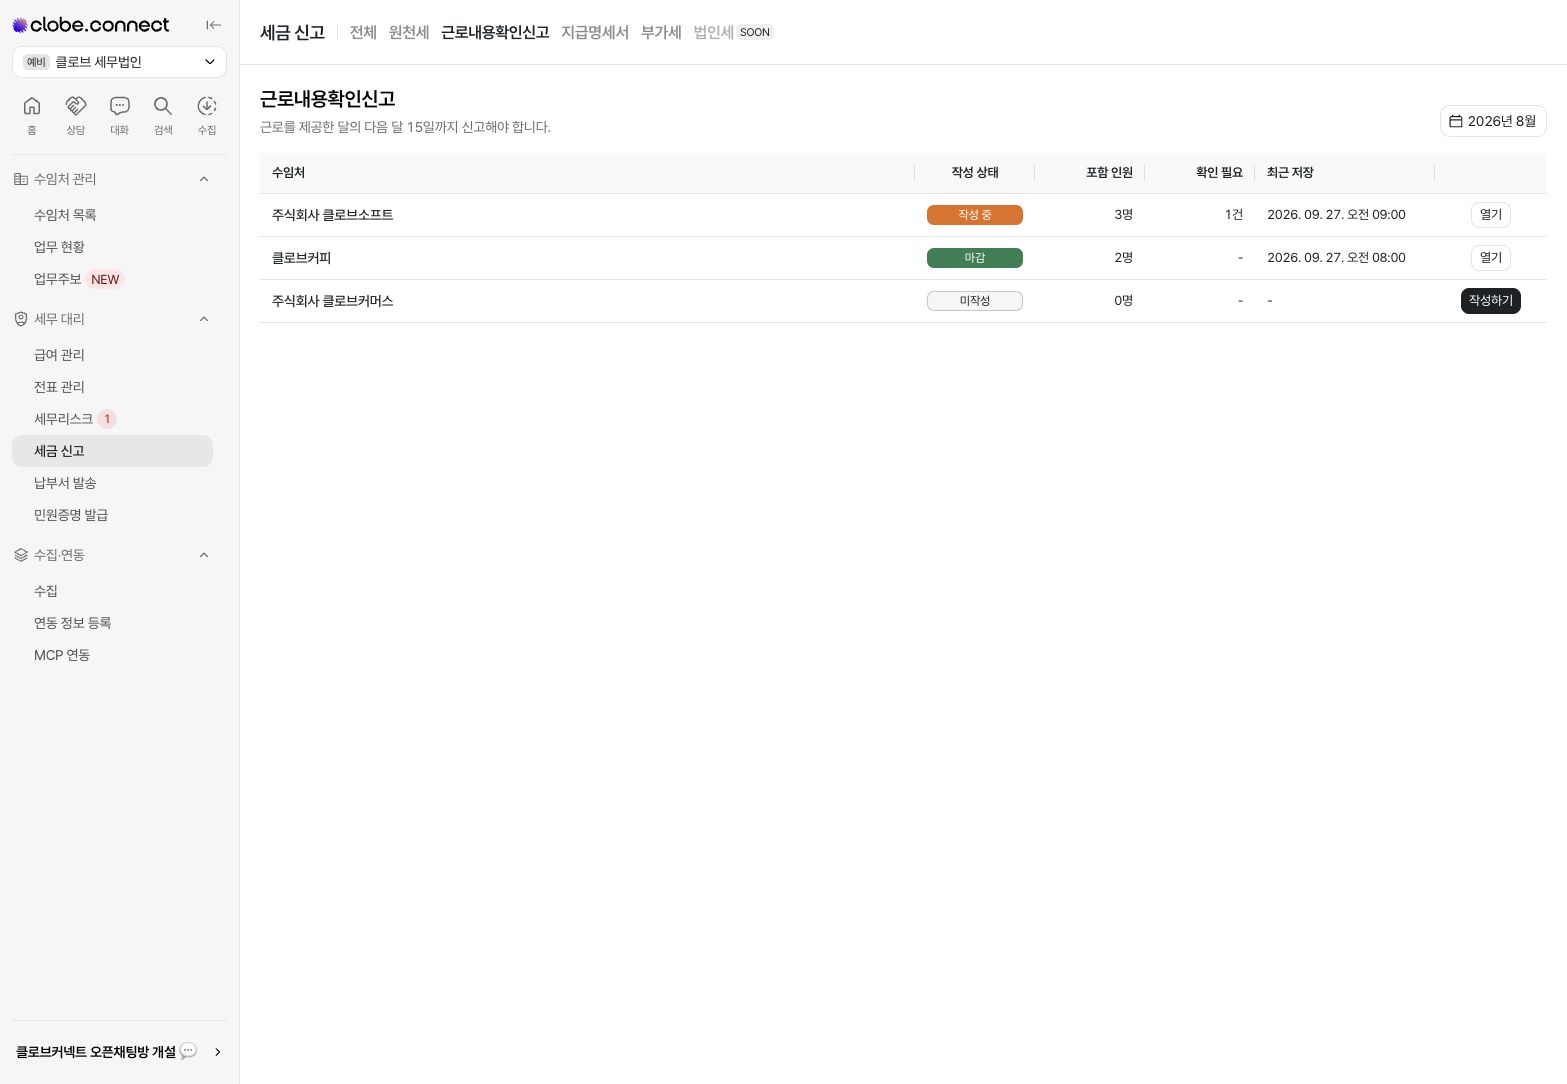Expand the 클로브커넥트 오픈채팅방 개설 arrow
1567x1084 pixels.
[217, 1052]
